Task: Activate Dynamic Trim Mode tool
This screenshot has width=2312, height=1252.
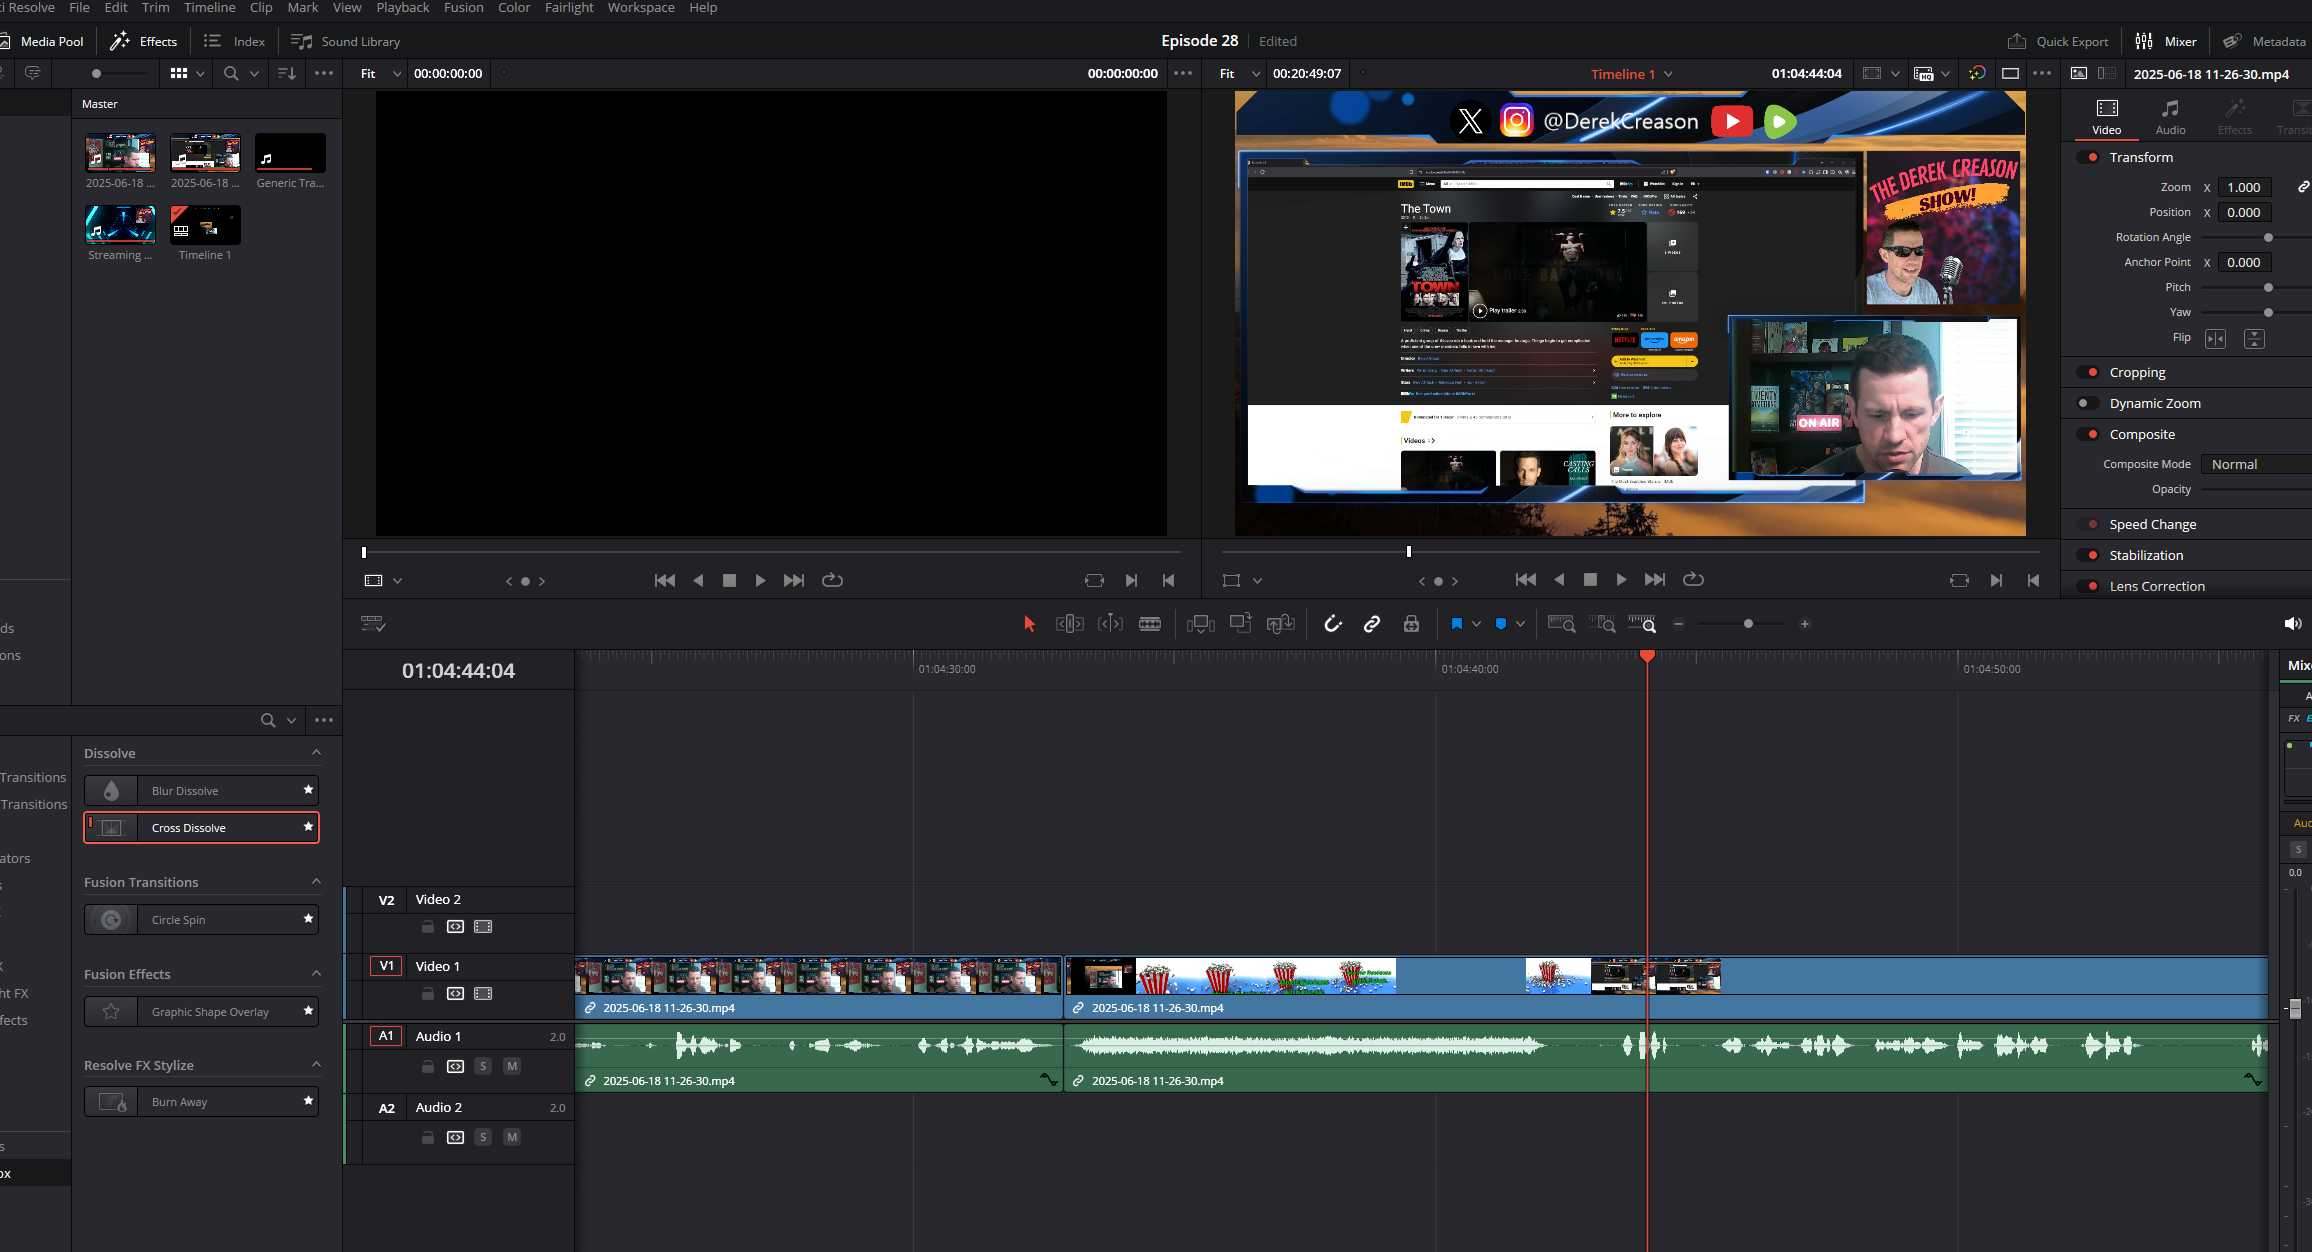Action: [x=1110, y=624]
